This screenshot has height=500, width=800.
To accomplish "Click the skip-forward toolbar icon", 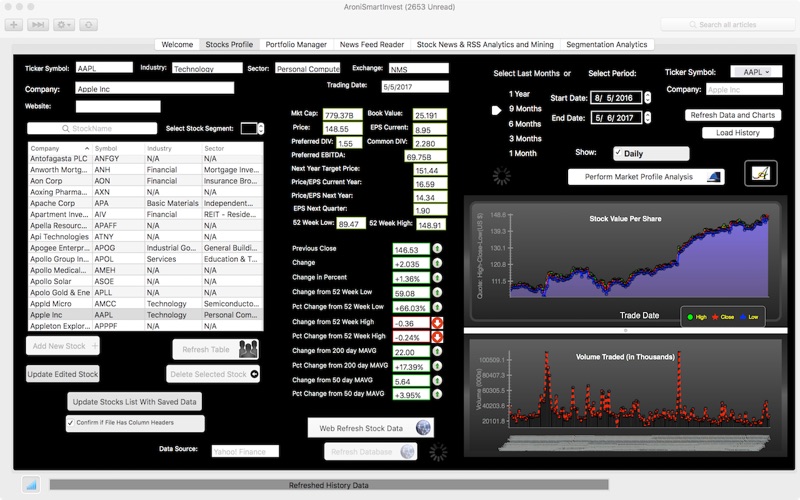I will click(38, 24).
